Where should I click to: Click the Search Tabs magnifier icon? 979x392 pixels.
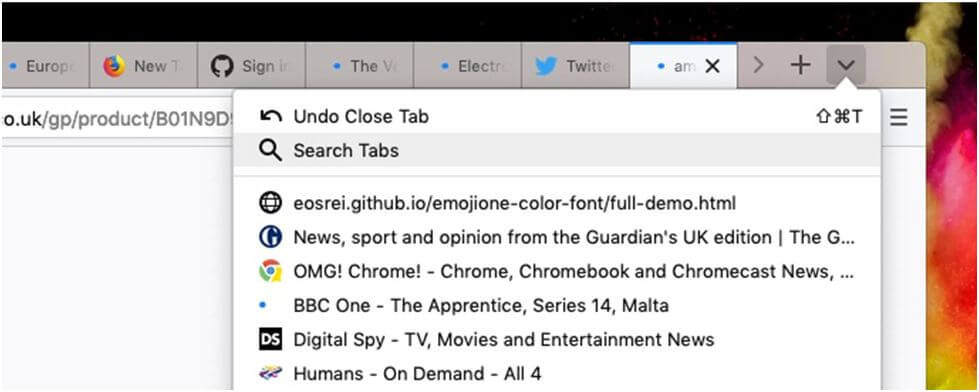pyautogui.click(x=270, y=150)
